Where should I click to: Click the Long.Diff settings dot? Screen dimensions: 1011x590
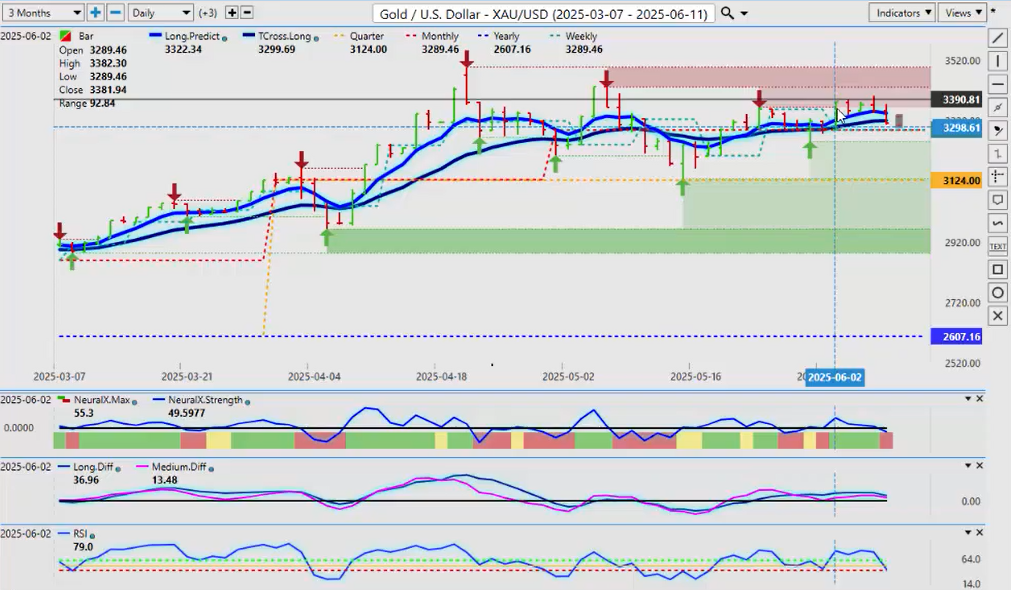click(x=119, y=468)
